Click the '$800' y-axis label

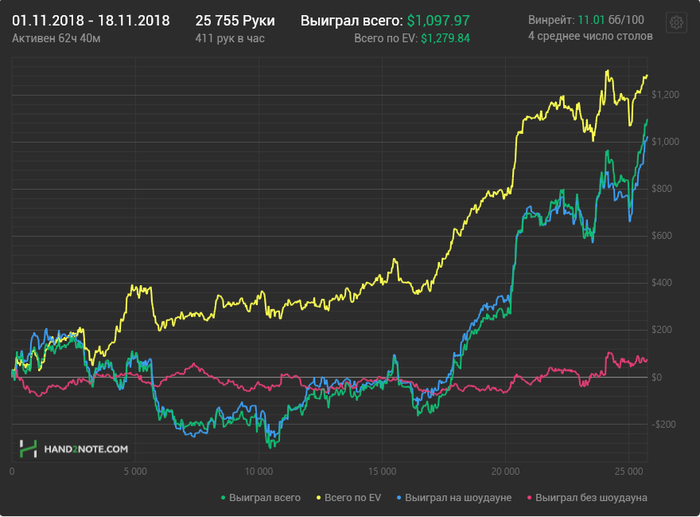click(x=662, y=188)
